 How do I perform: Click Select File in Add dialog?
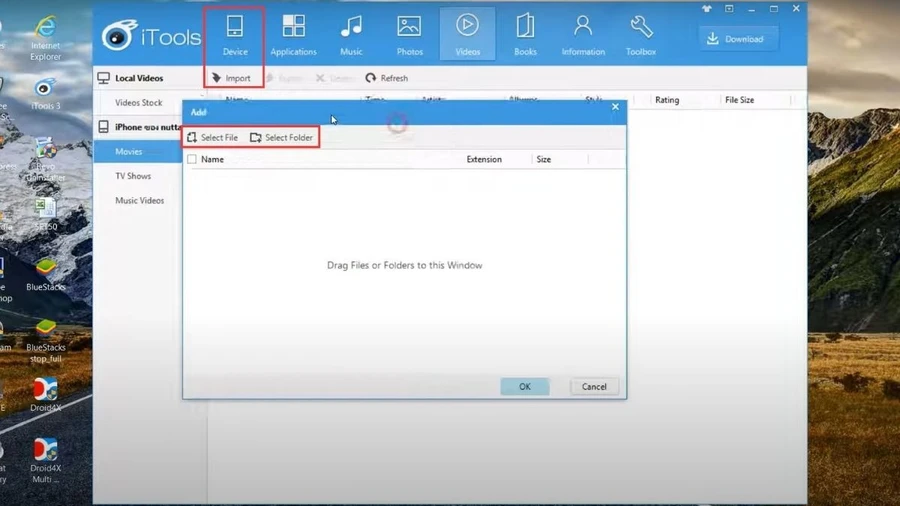click(212, 138)
